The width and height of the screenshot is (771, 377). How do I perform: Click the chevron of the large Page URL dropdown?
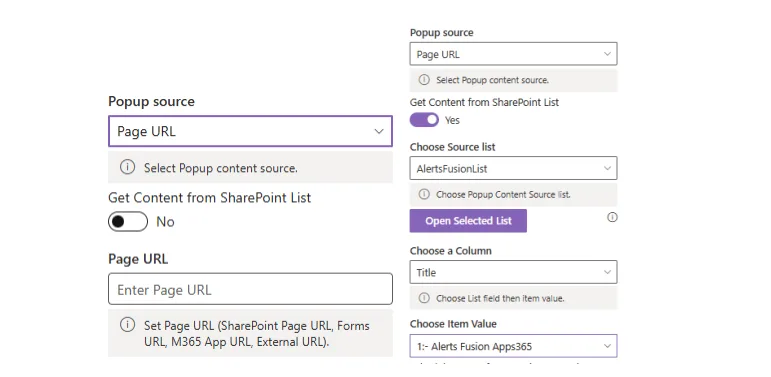click(379, 131)
